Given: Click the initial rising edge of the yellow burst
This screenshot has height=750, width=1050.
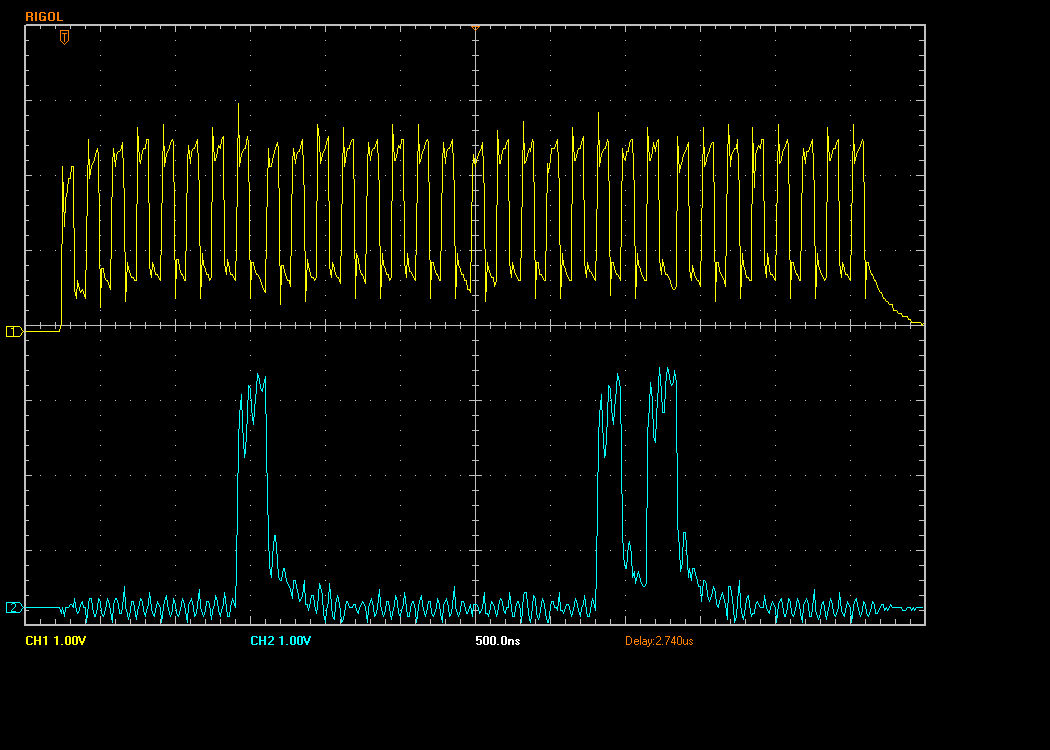Looking at the screenshot, I should click(x=62, y=248).
